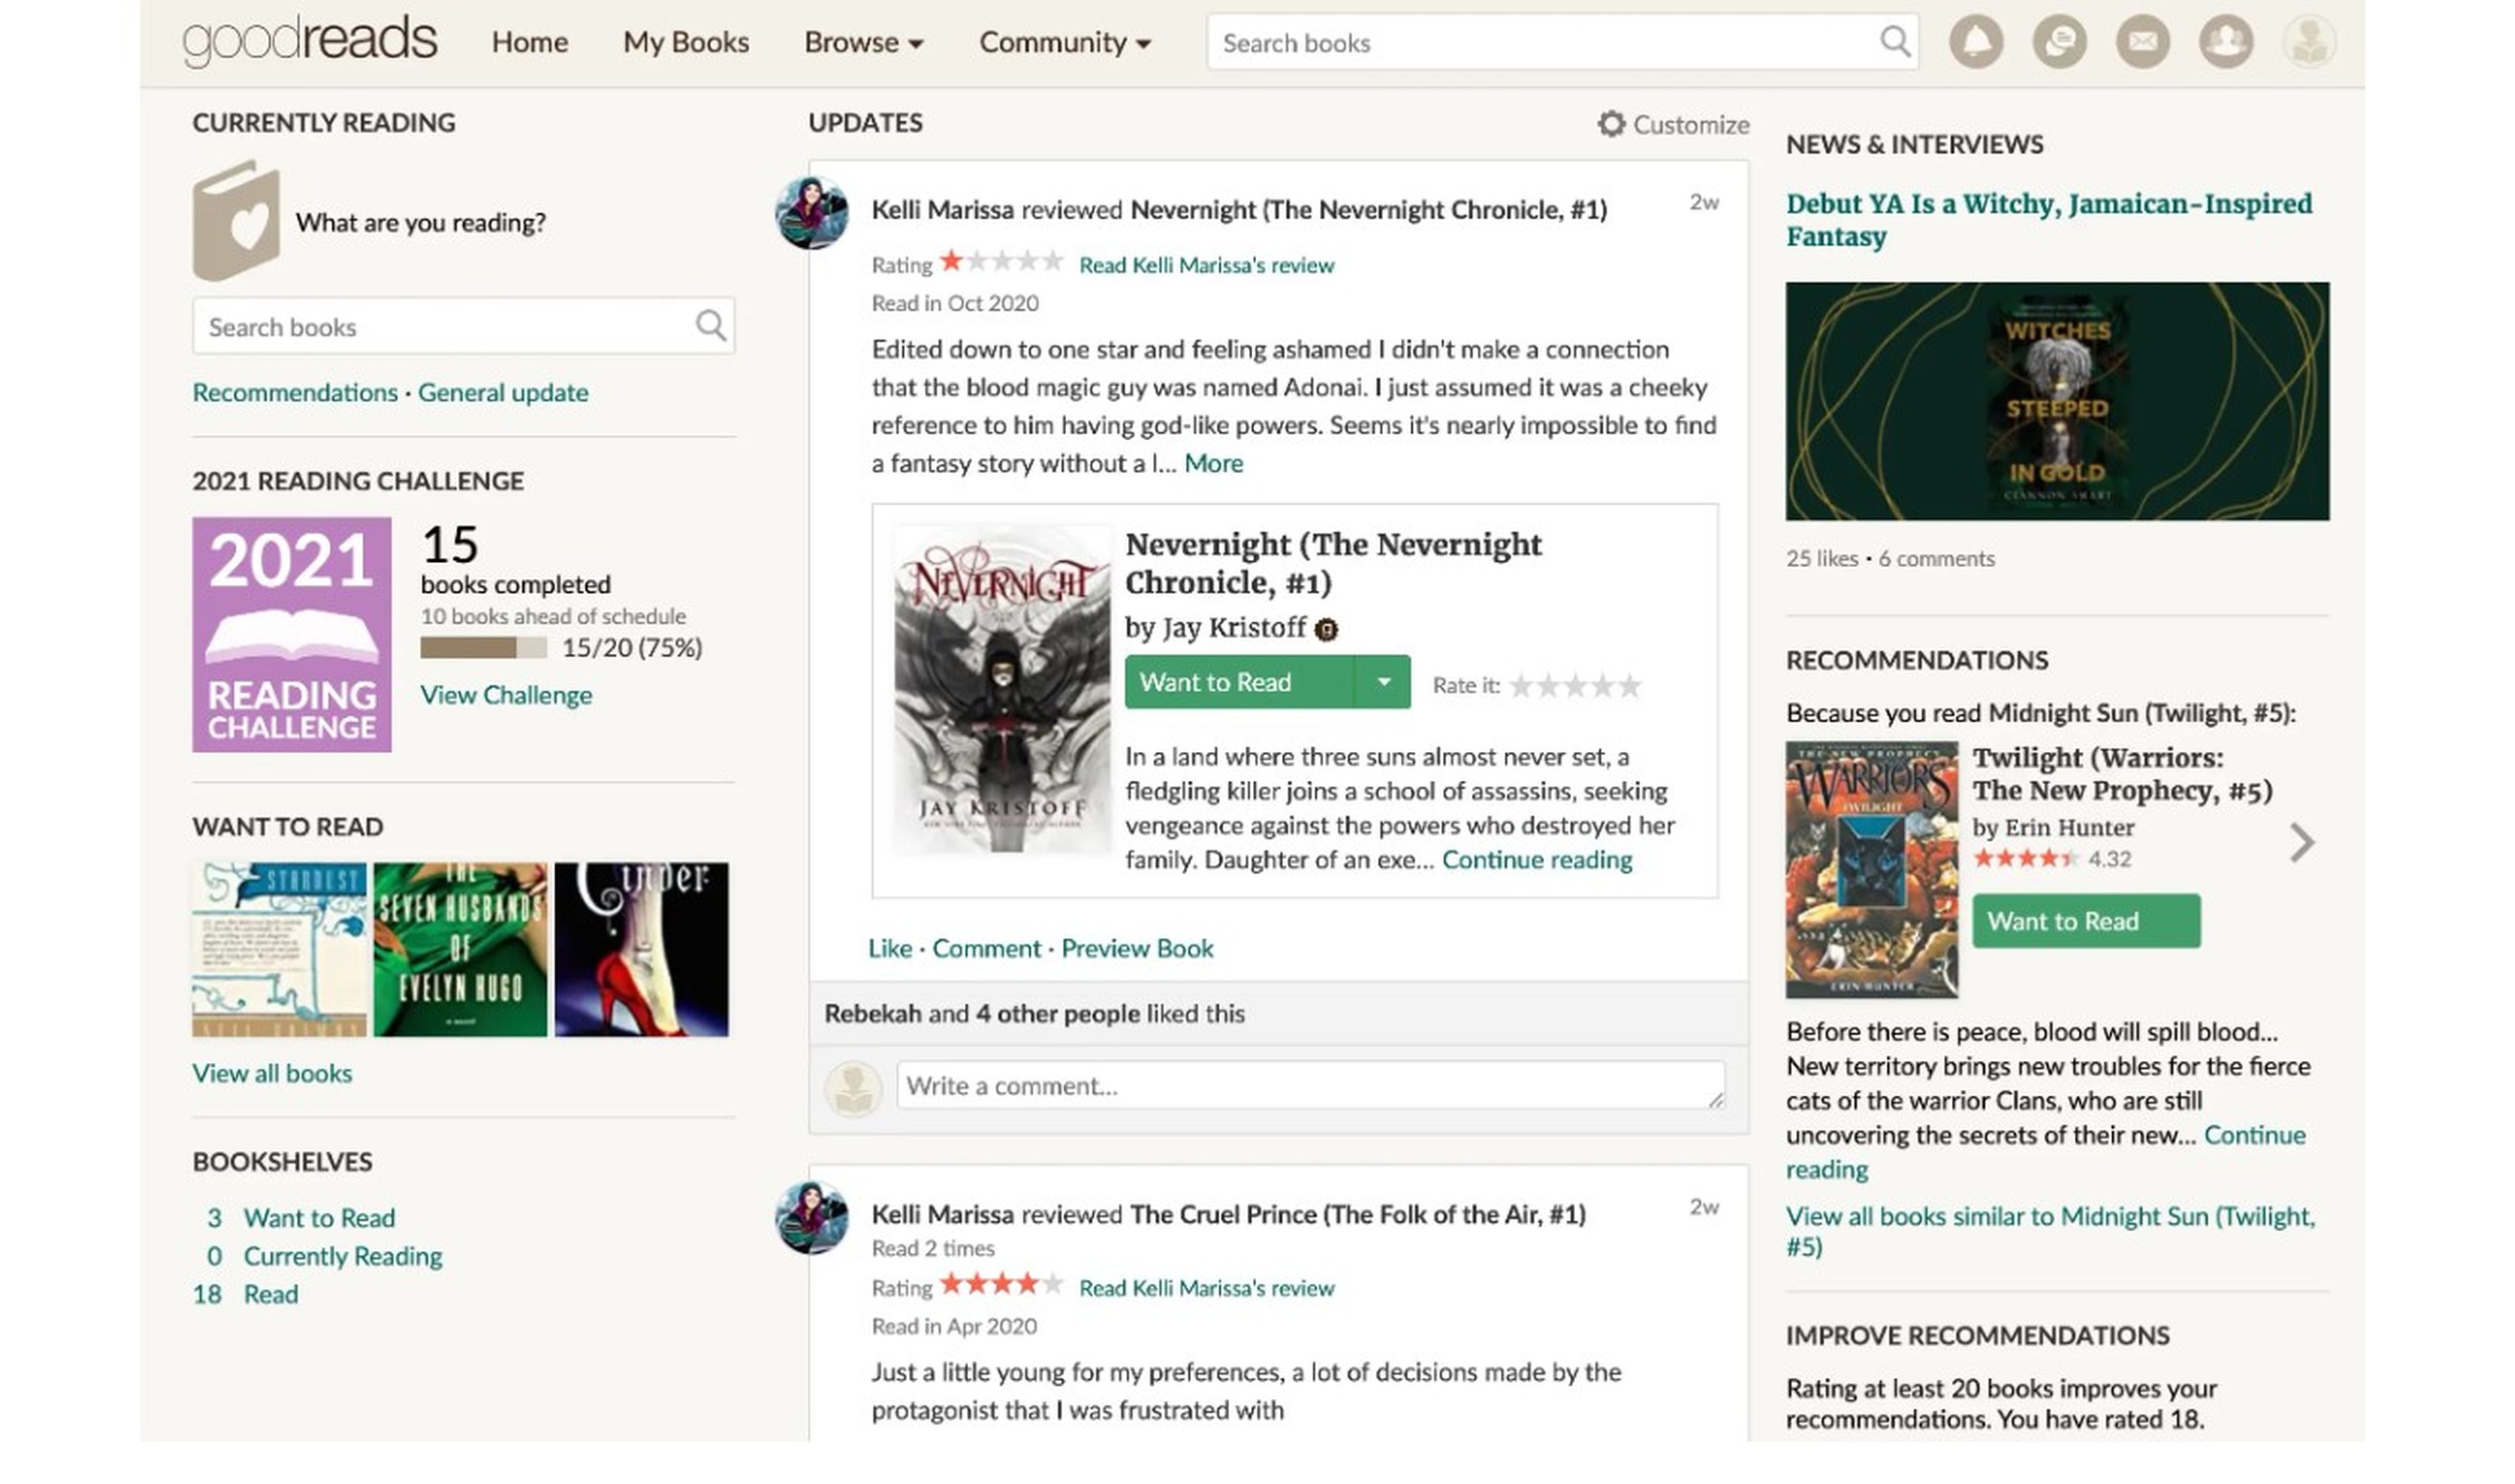The height and width of the screenshot is (1484, 2515).
Task: Open the friends icon in header
Action: click(2225, 42)
